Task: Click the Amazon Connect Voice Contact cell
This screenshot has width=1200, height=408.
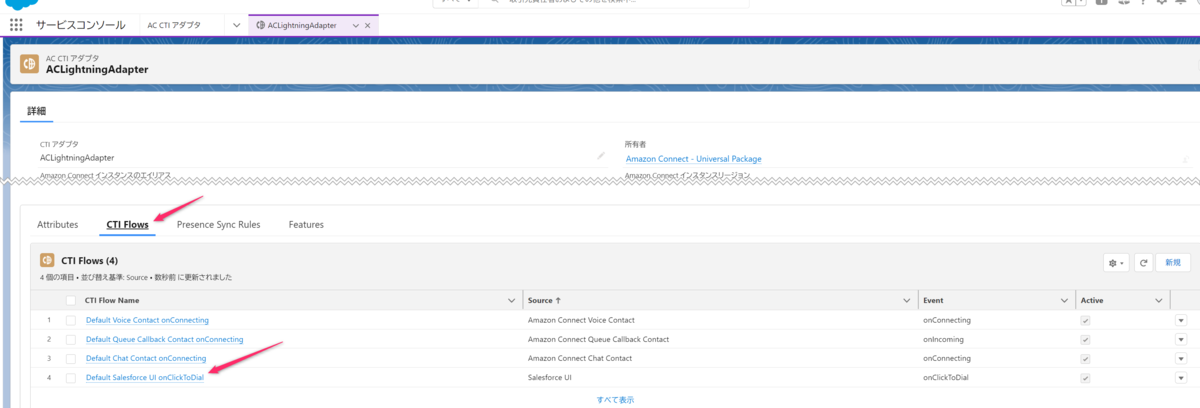Action: point(581,320)
